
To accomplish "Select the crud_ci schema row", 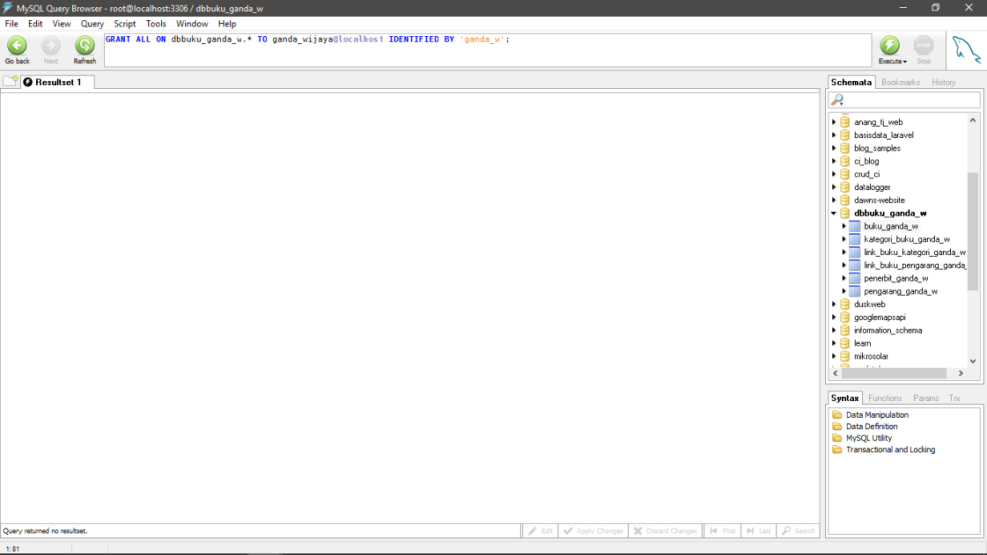I will 867,174.
